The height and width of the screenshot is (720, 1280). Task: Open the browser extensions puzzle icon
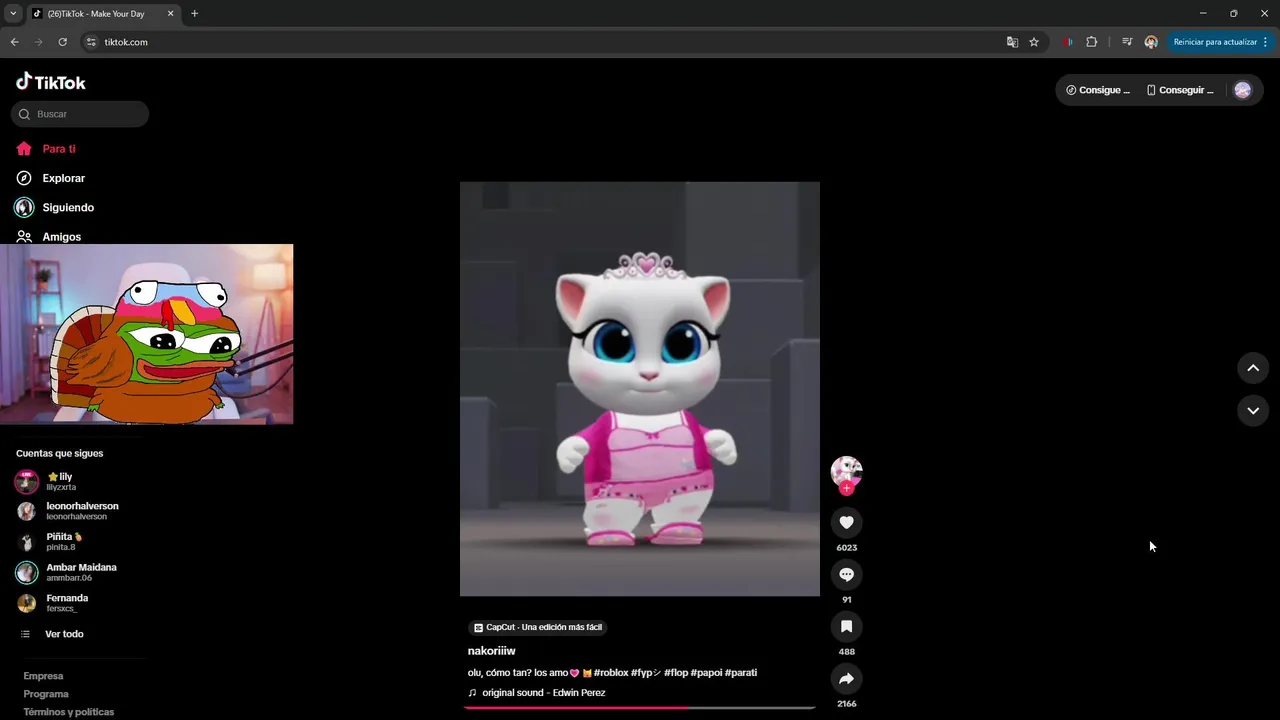point(1091,42)
